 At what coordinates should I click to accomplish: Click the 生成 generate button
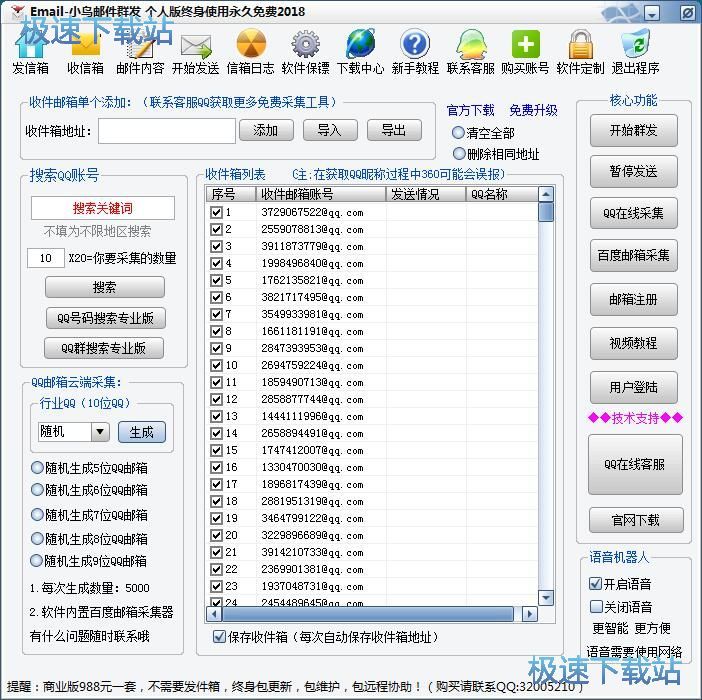coord(142,432)
